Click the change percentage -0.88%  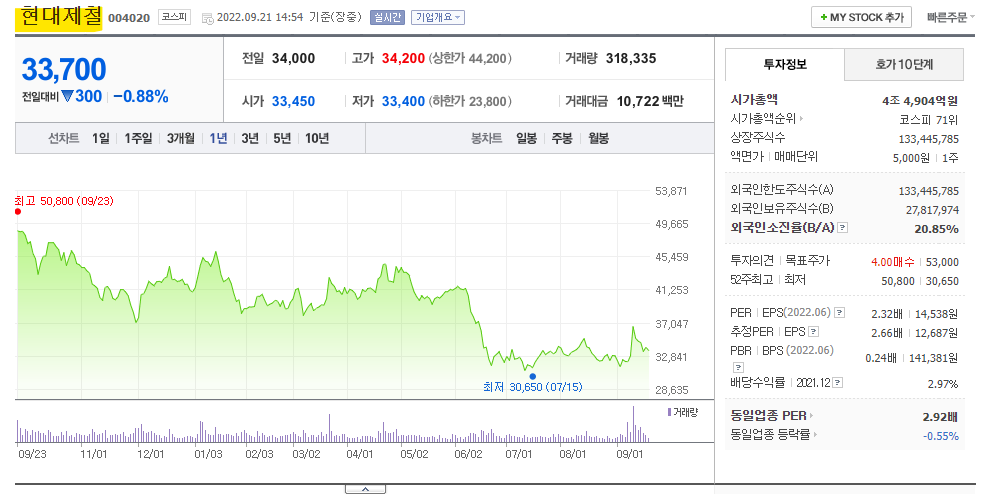click(x=141, y=96)
